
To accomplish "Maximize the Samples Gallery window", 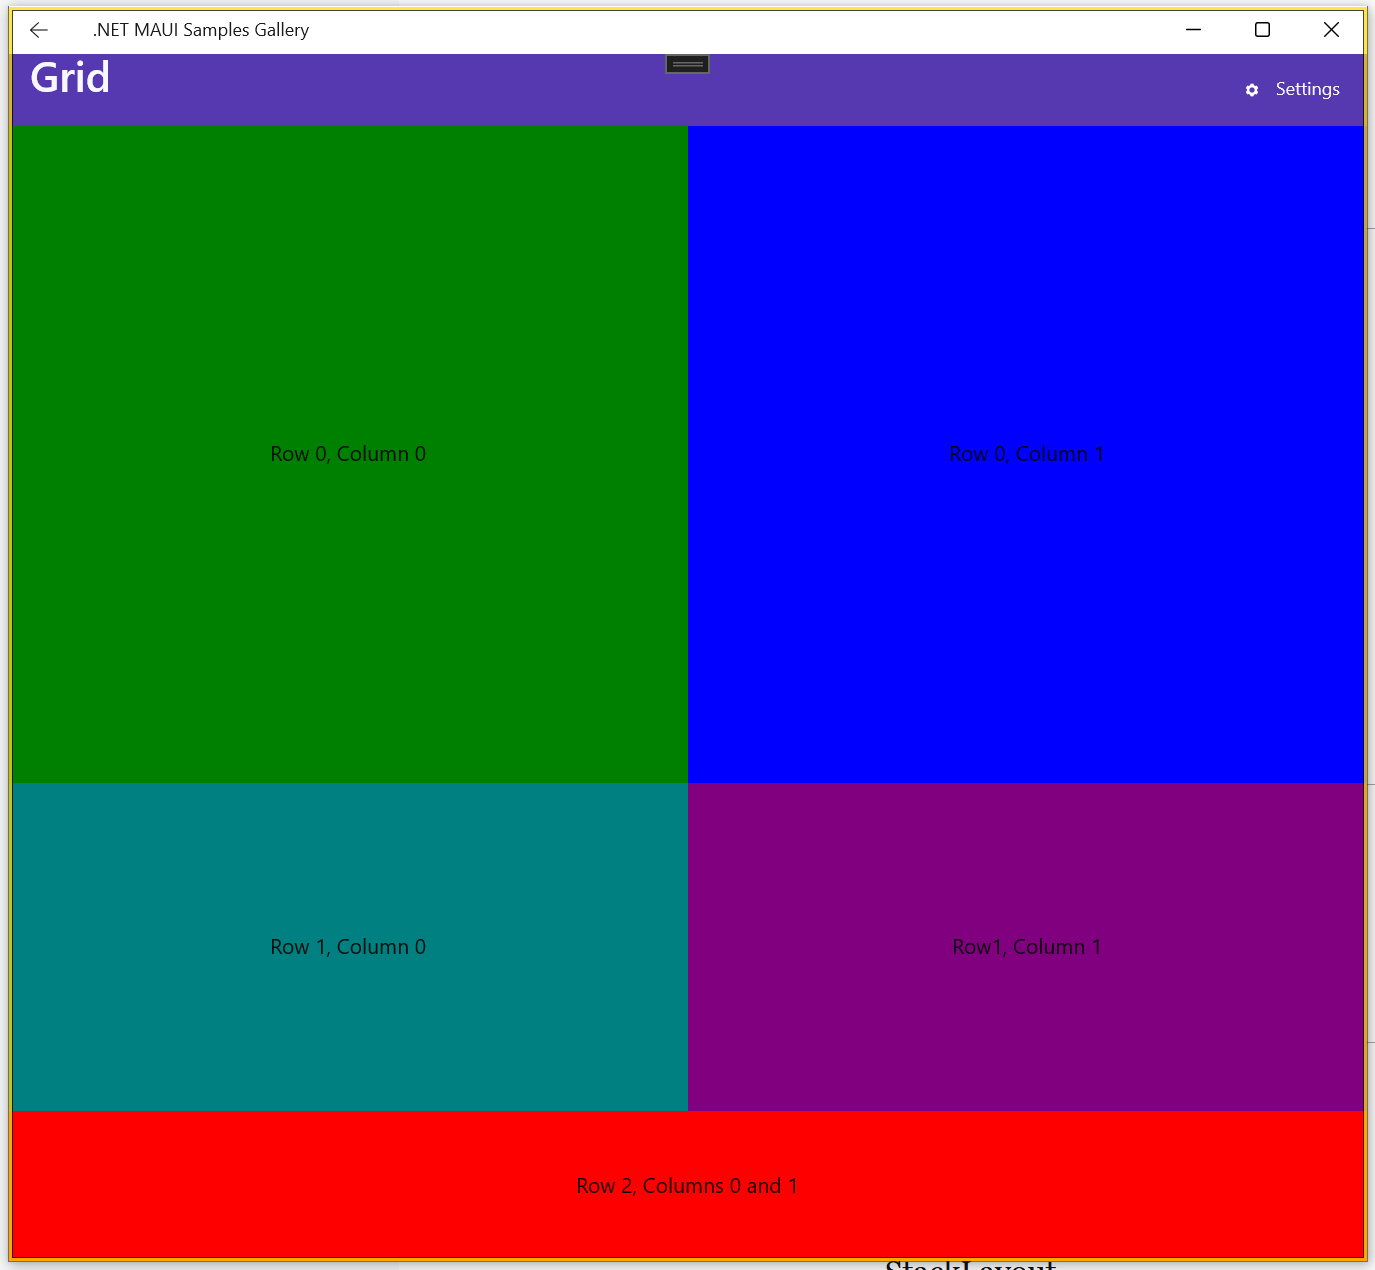I will pyautogui.click(x=1262, y=30).
